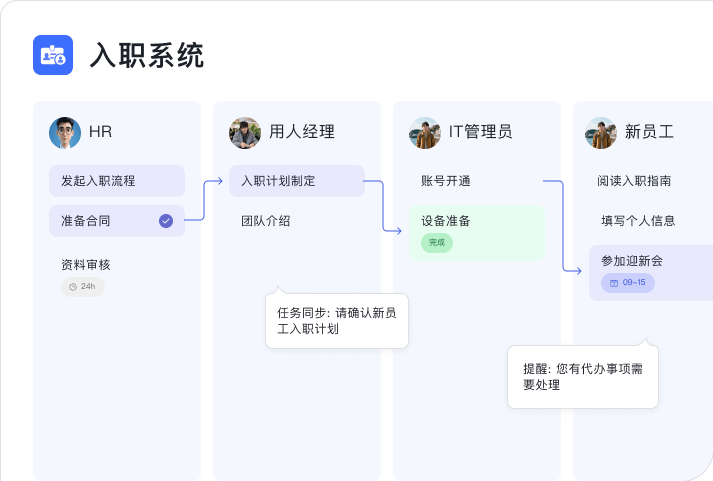Click the green 完成 status badge
Image resolution: width=713 pixels, height=481 pixels.
pos(437,242)
